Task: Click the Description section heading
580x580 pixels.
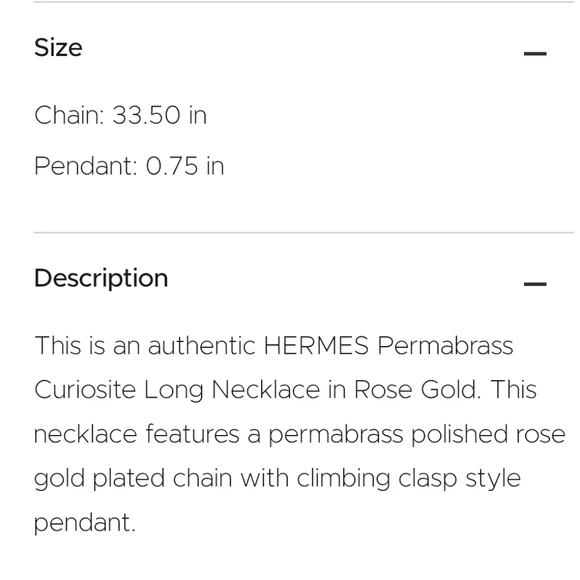Action: click(x=101, y=278)
